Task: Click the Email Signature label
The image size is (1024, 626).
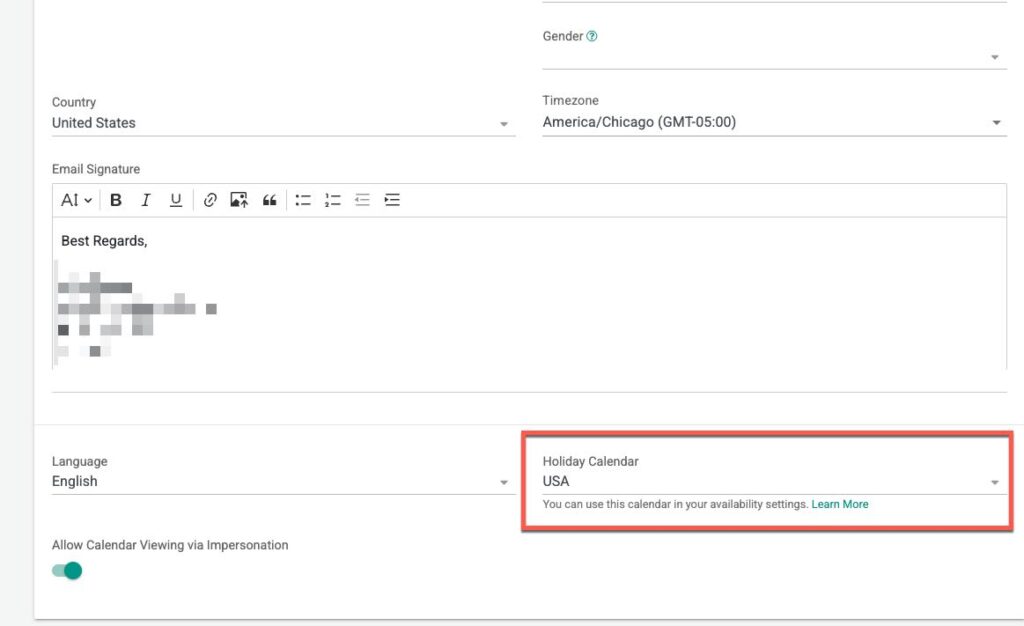Action: pos(96,169)
